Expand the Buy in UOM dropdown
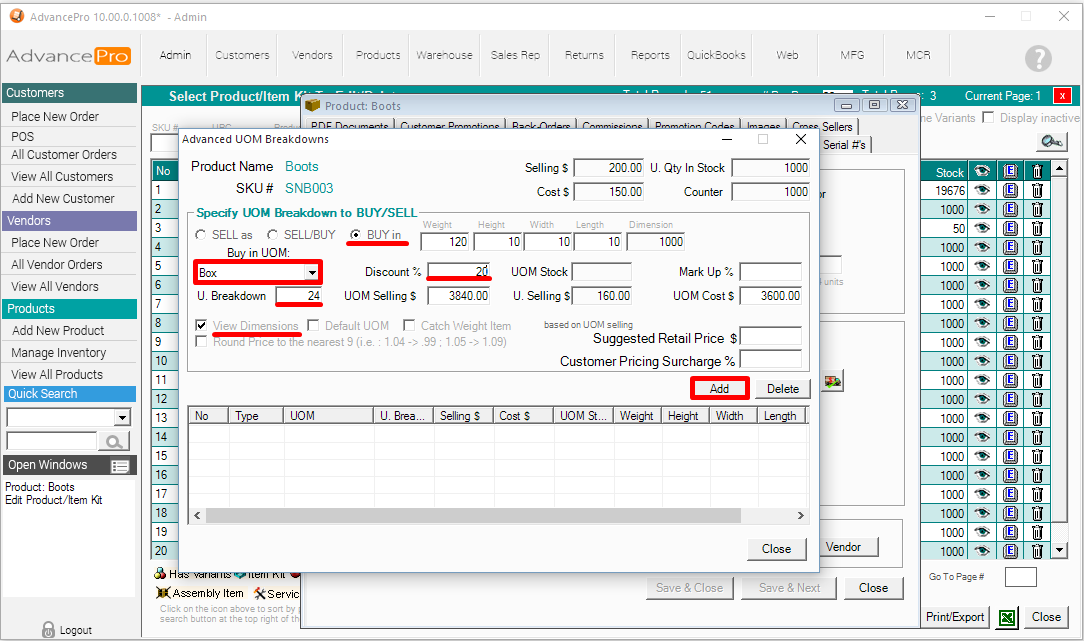The image size is (1084, 641). click(312, 272)
